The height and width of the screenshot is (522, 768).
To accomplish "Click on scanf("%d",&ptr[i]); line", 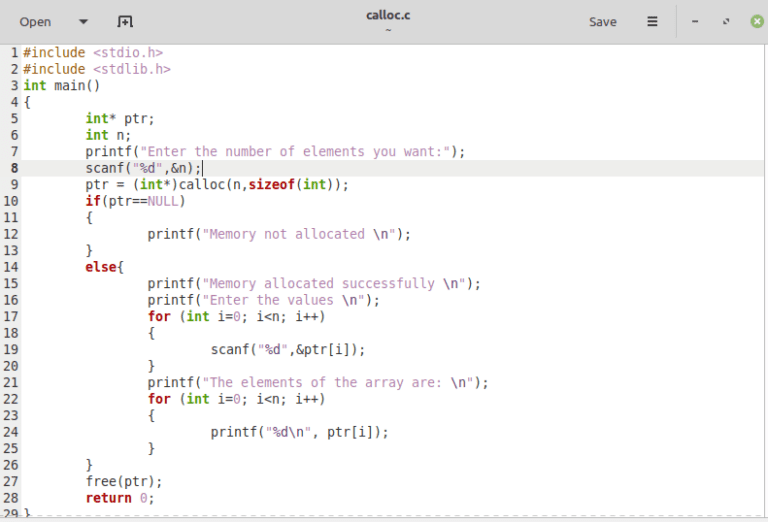I will click(x=288, y=350).
